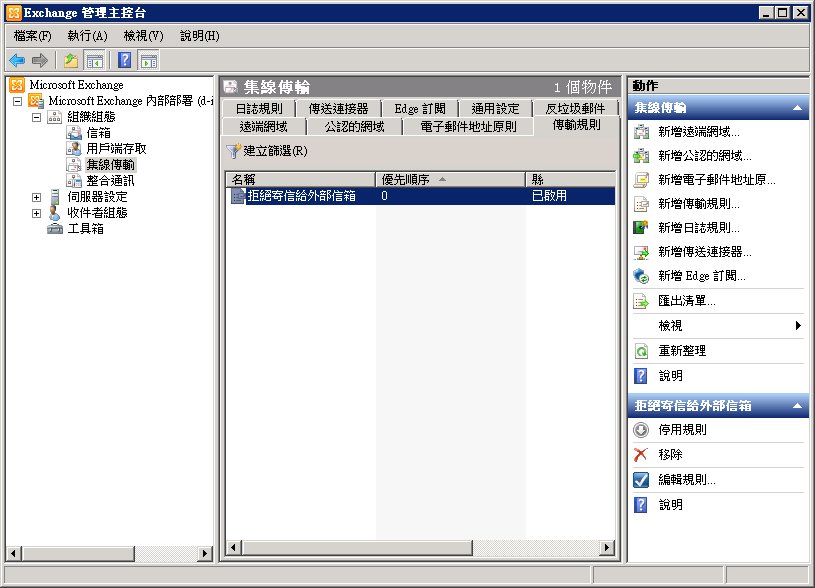Click the Microsoft Exchange root icon in tree
Image resolution: width=815 pixels, height=588 pixels.
click(17, 85)
